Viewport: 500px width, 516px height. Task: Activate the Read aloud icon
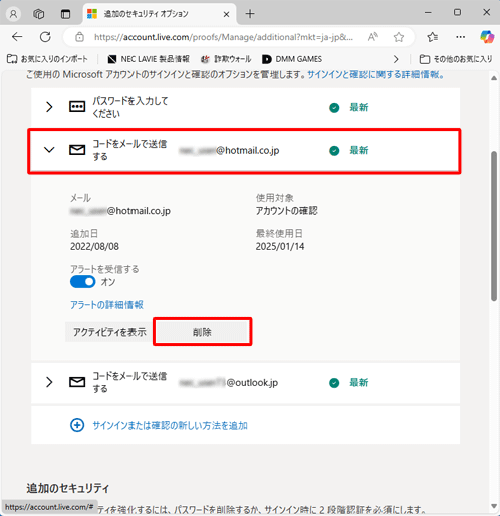coord(373,37)
